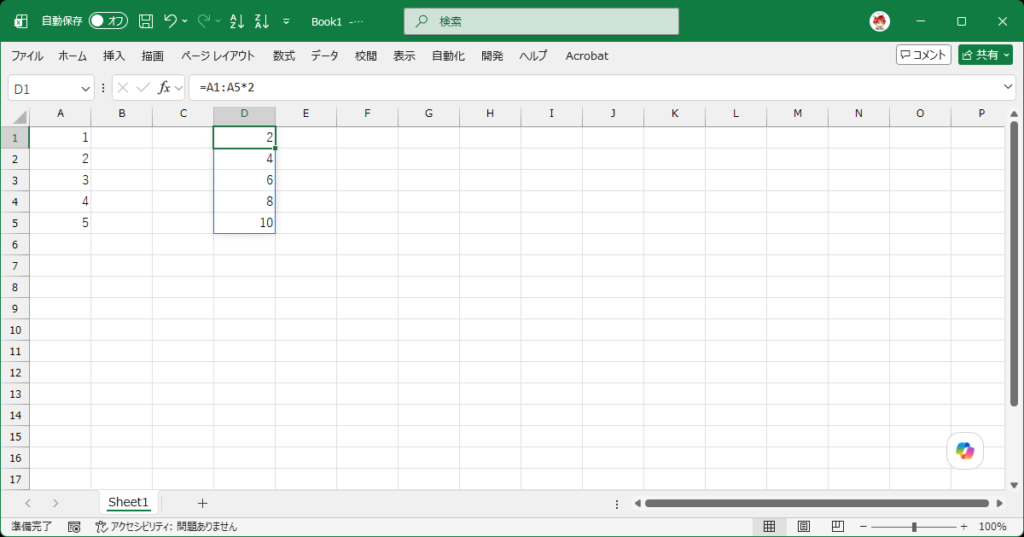1024x537 pixels.
Task: Click the Redo arrow icon
Action: coord(204,21)
